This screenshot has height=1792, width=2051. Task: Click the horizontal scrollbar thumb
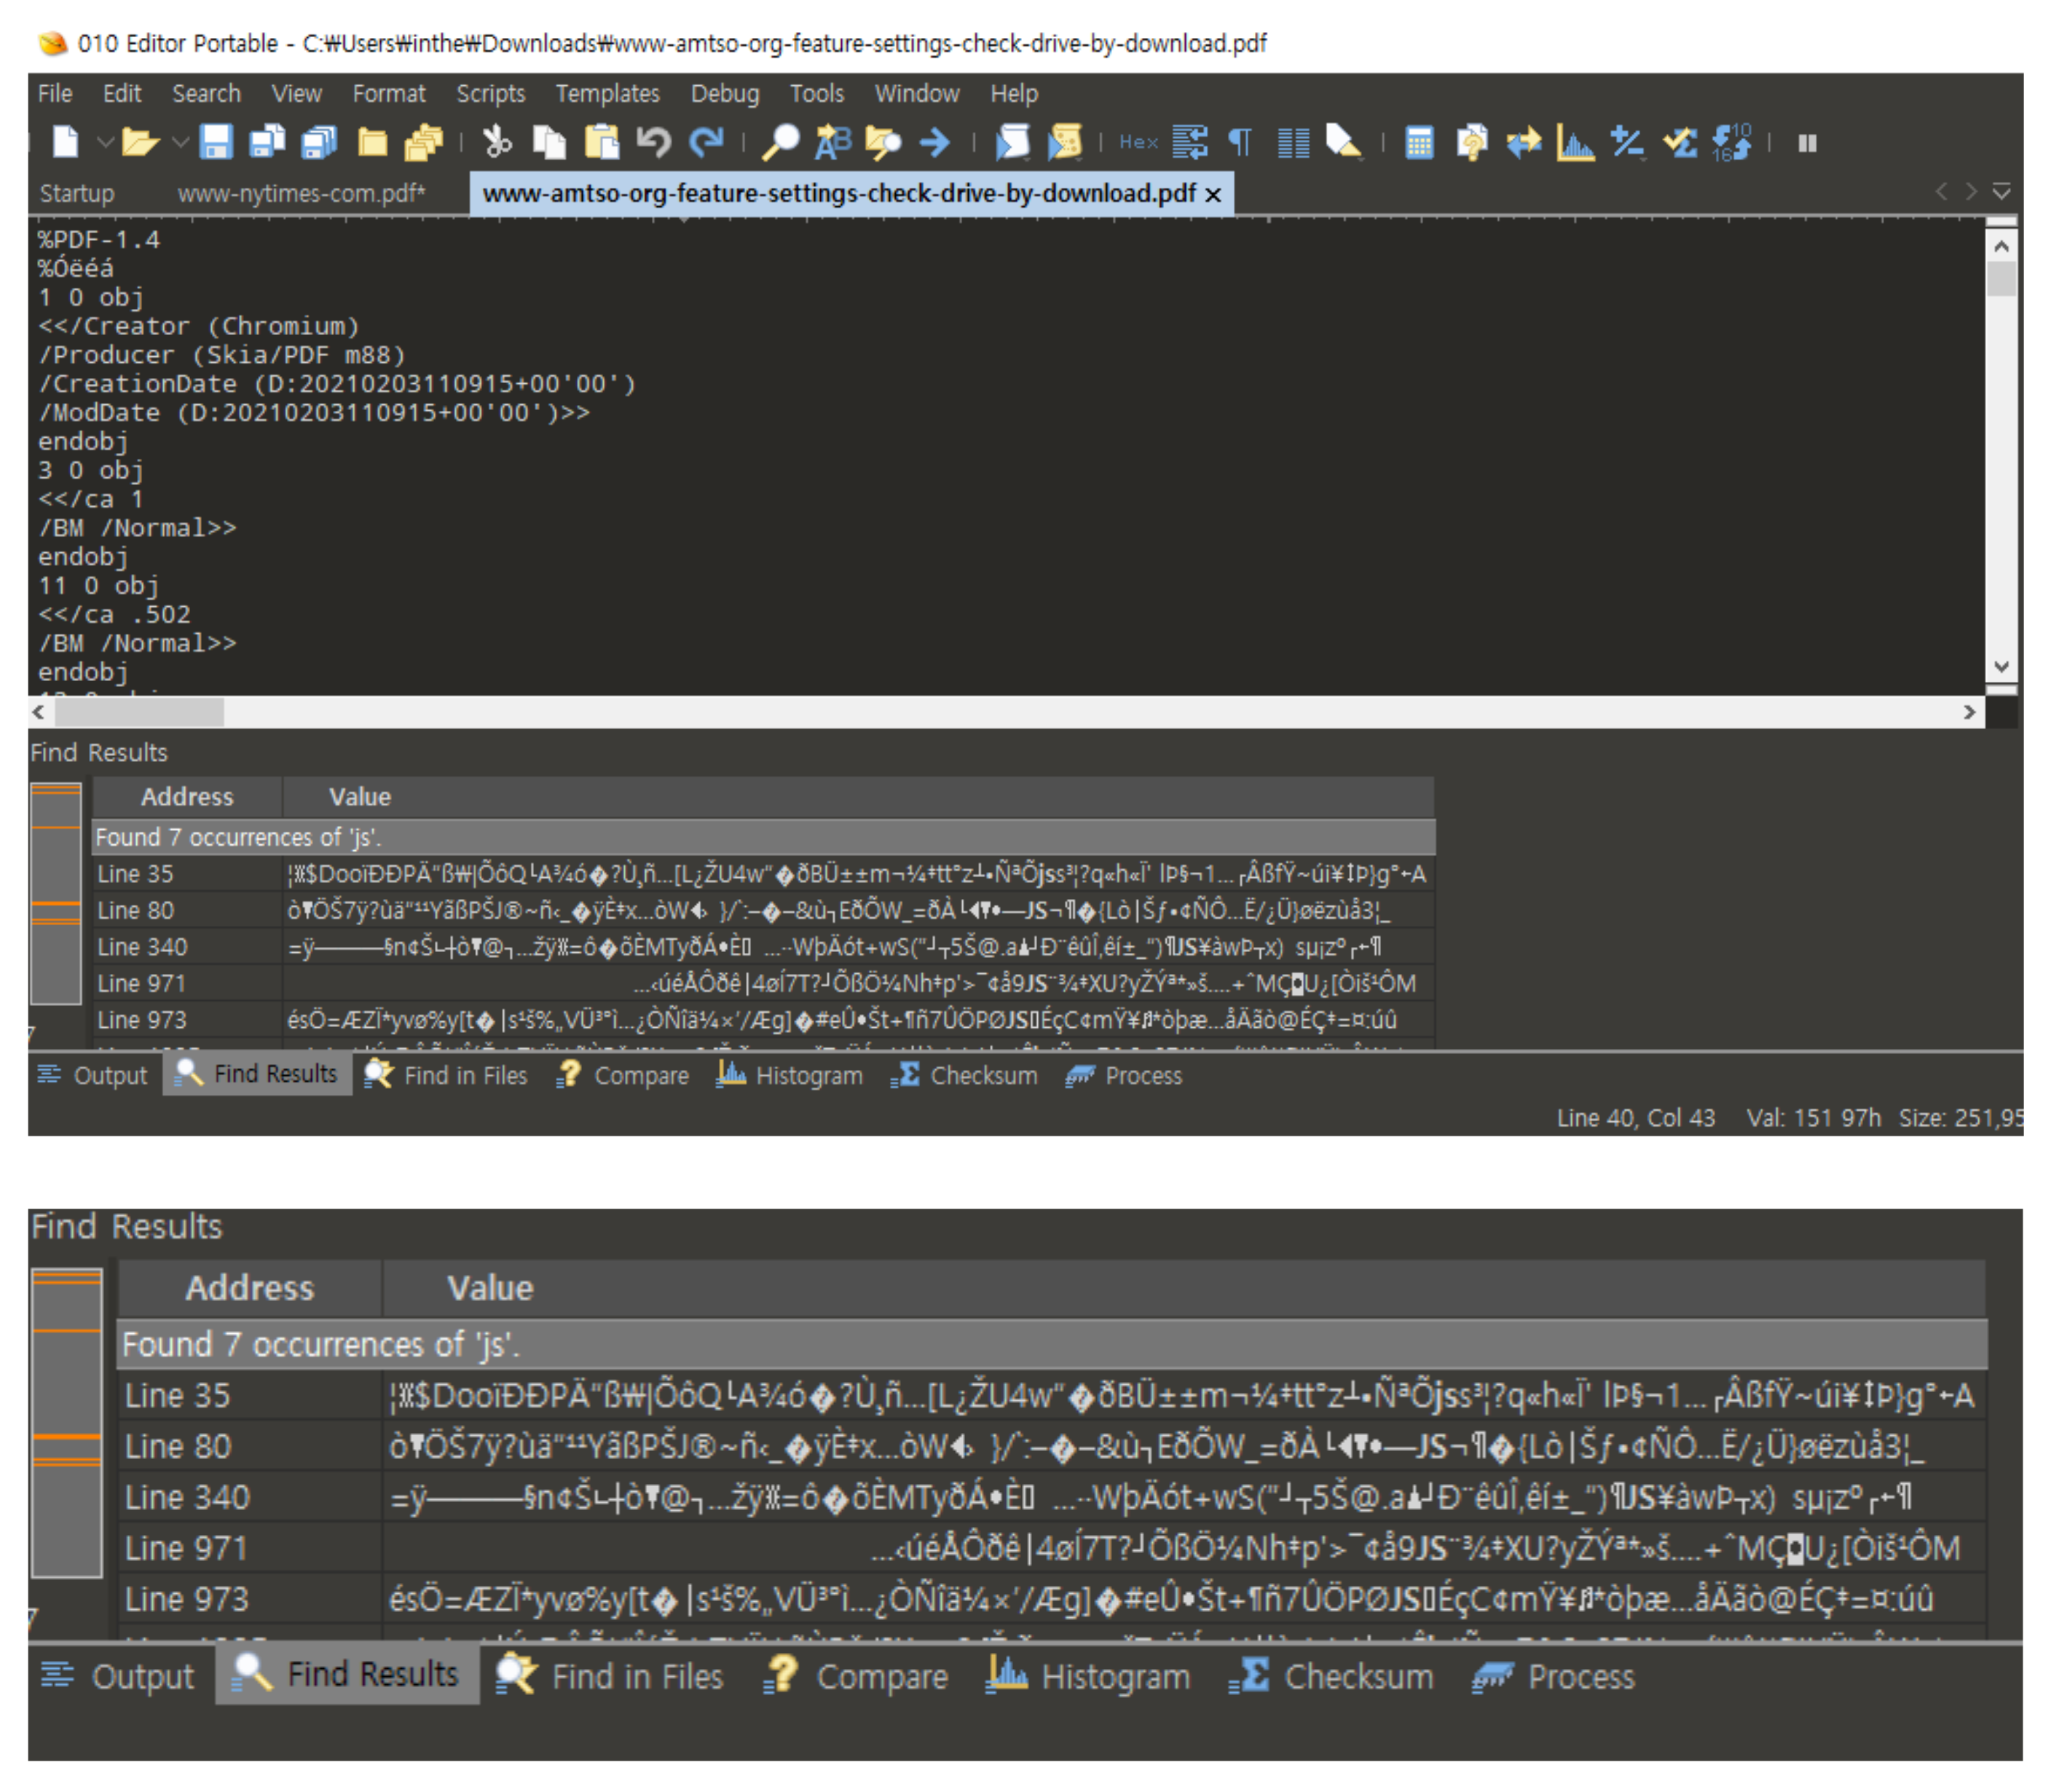tap(140, 712)
